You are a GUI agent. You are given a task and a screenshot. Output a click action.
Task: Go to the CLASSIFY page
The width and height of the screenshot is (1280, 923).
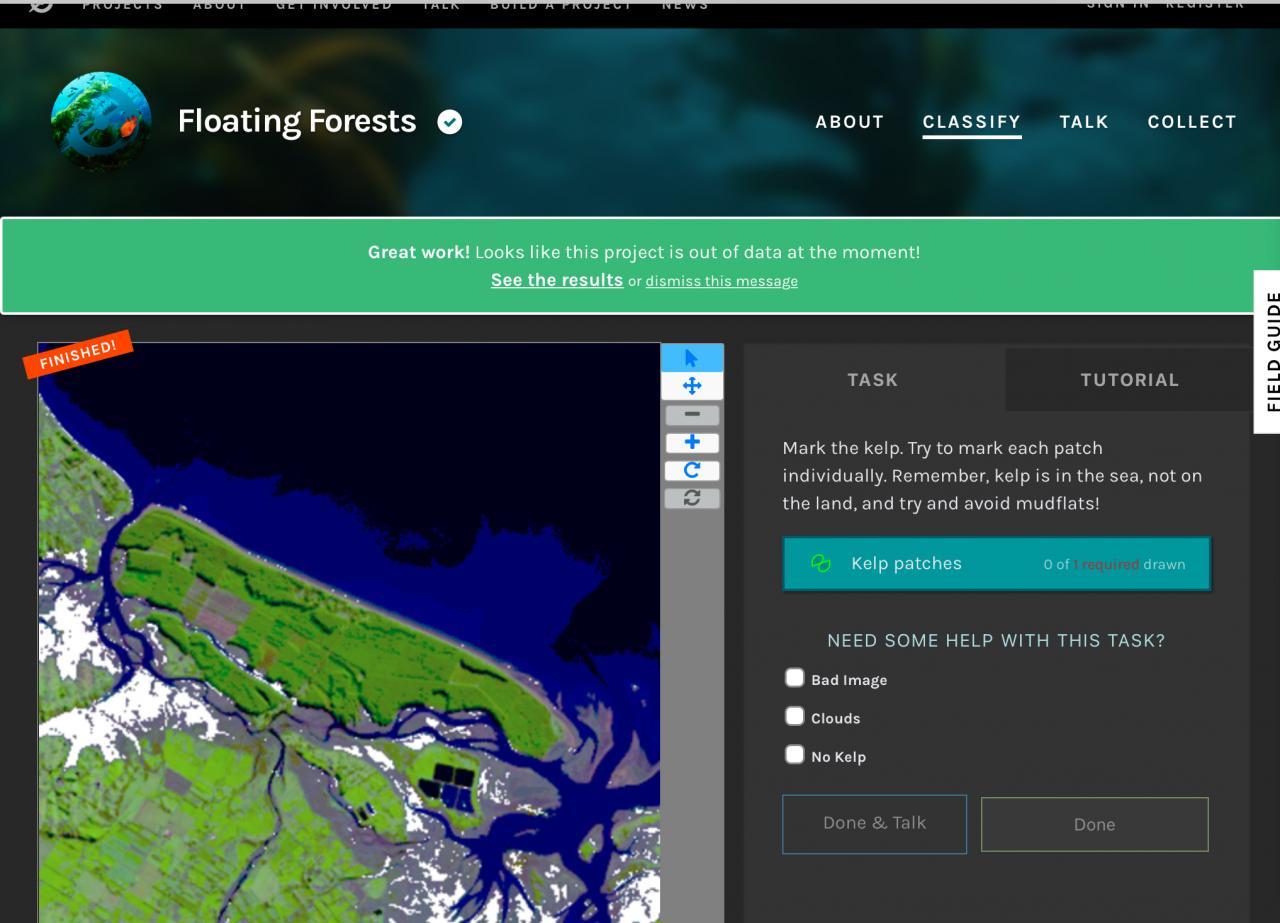(972, 122)
